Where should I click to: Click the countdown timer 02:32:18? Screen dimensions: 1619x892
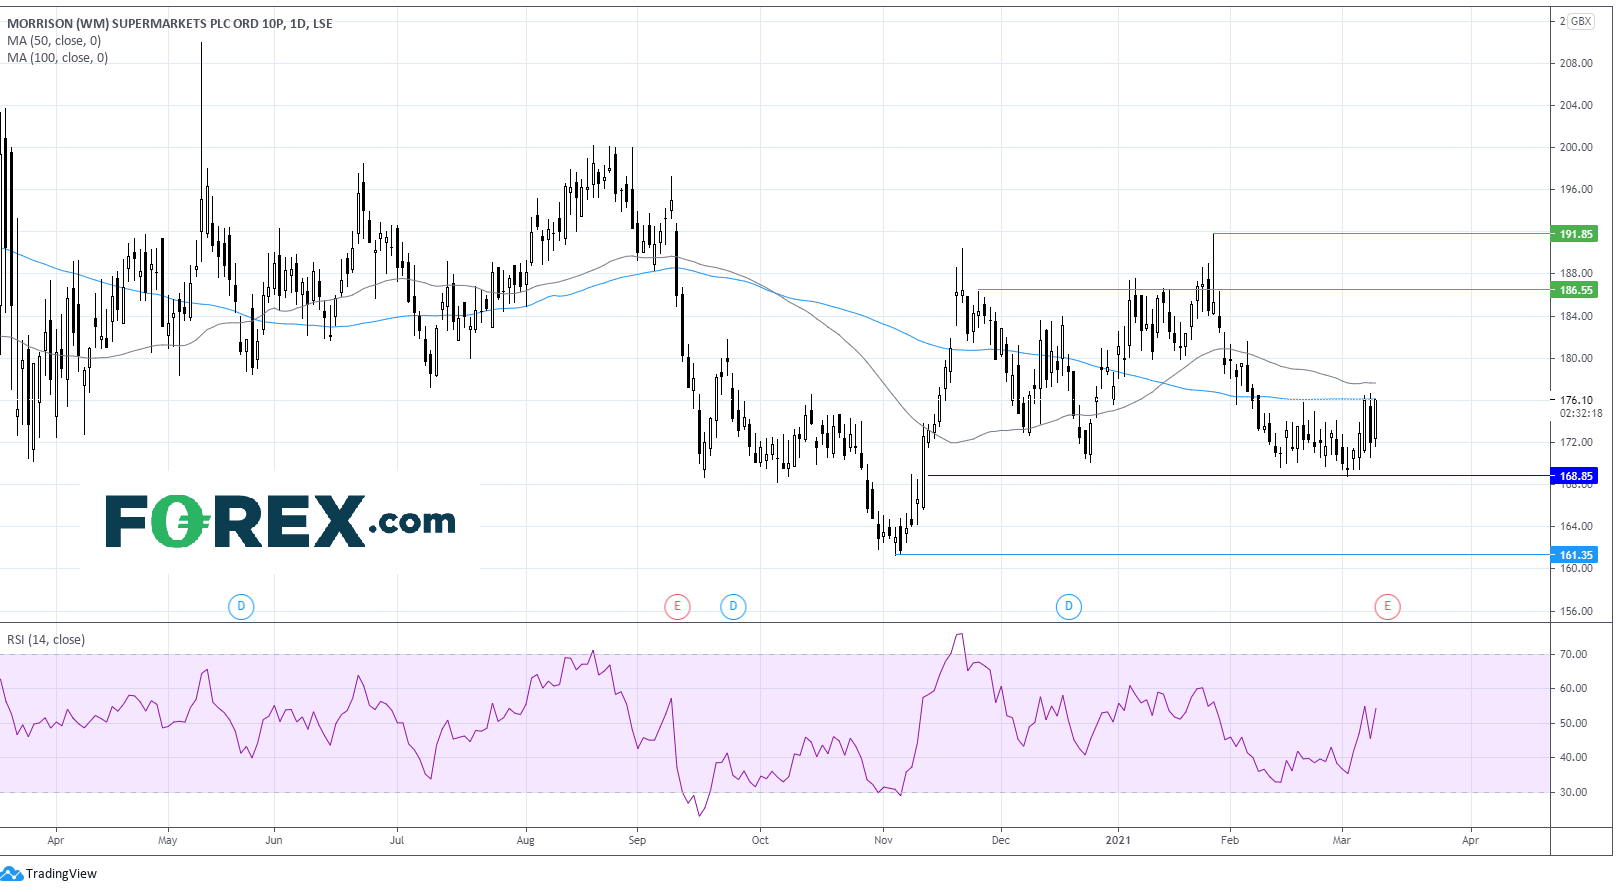tap(1581, 413)
